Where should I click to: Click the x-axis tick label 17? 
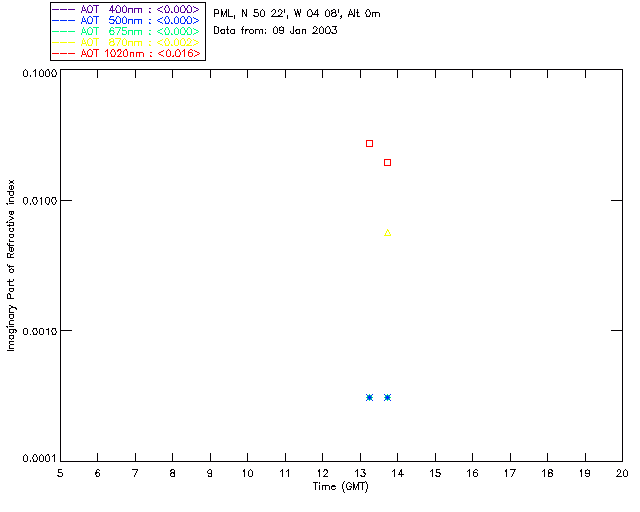click(510, 473)
